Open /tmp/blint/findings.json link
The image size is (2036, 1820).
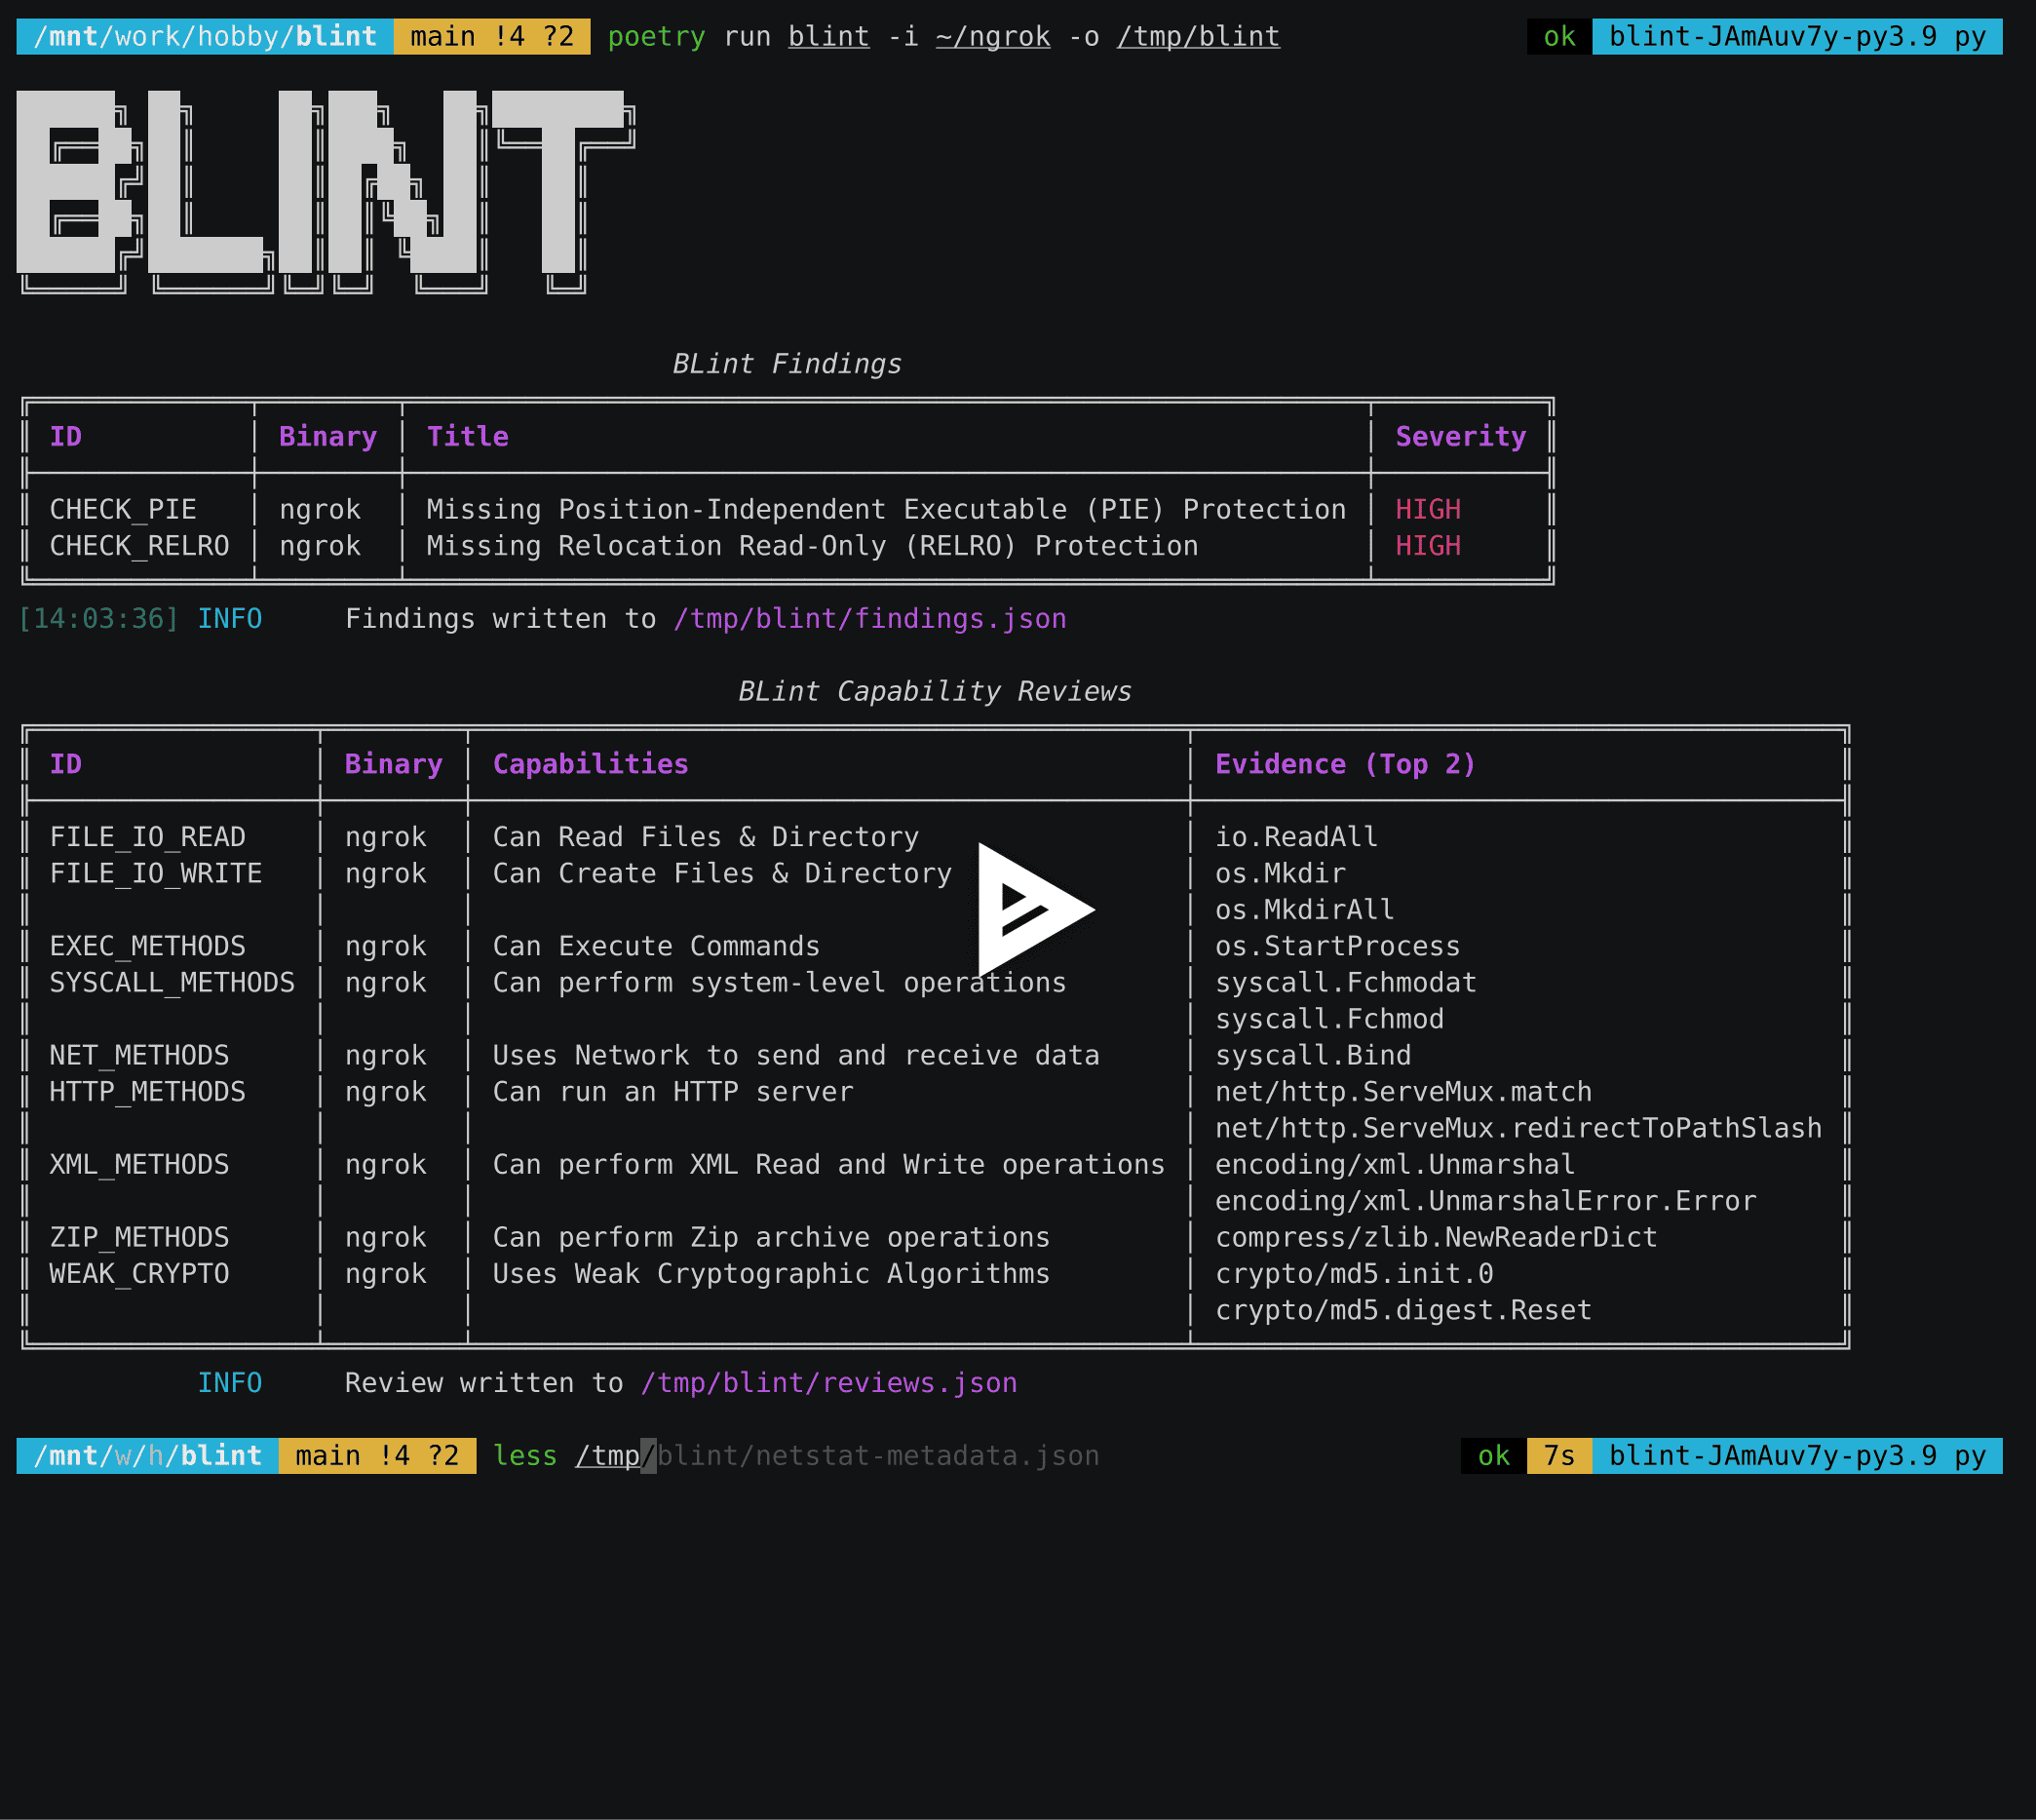coord(868,618)
